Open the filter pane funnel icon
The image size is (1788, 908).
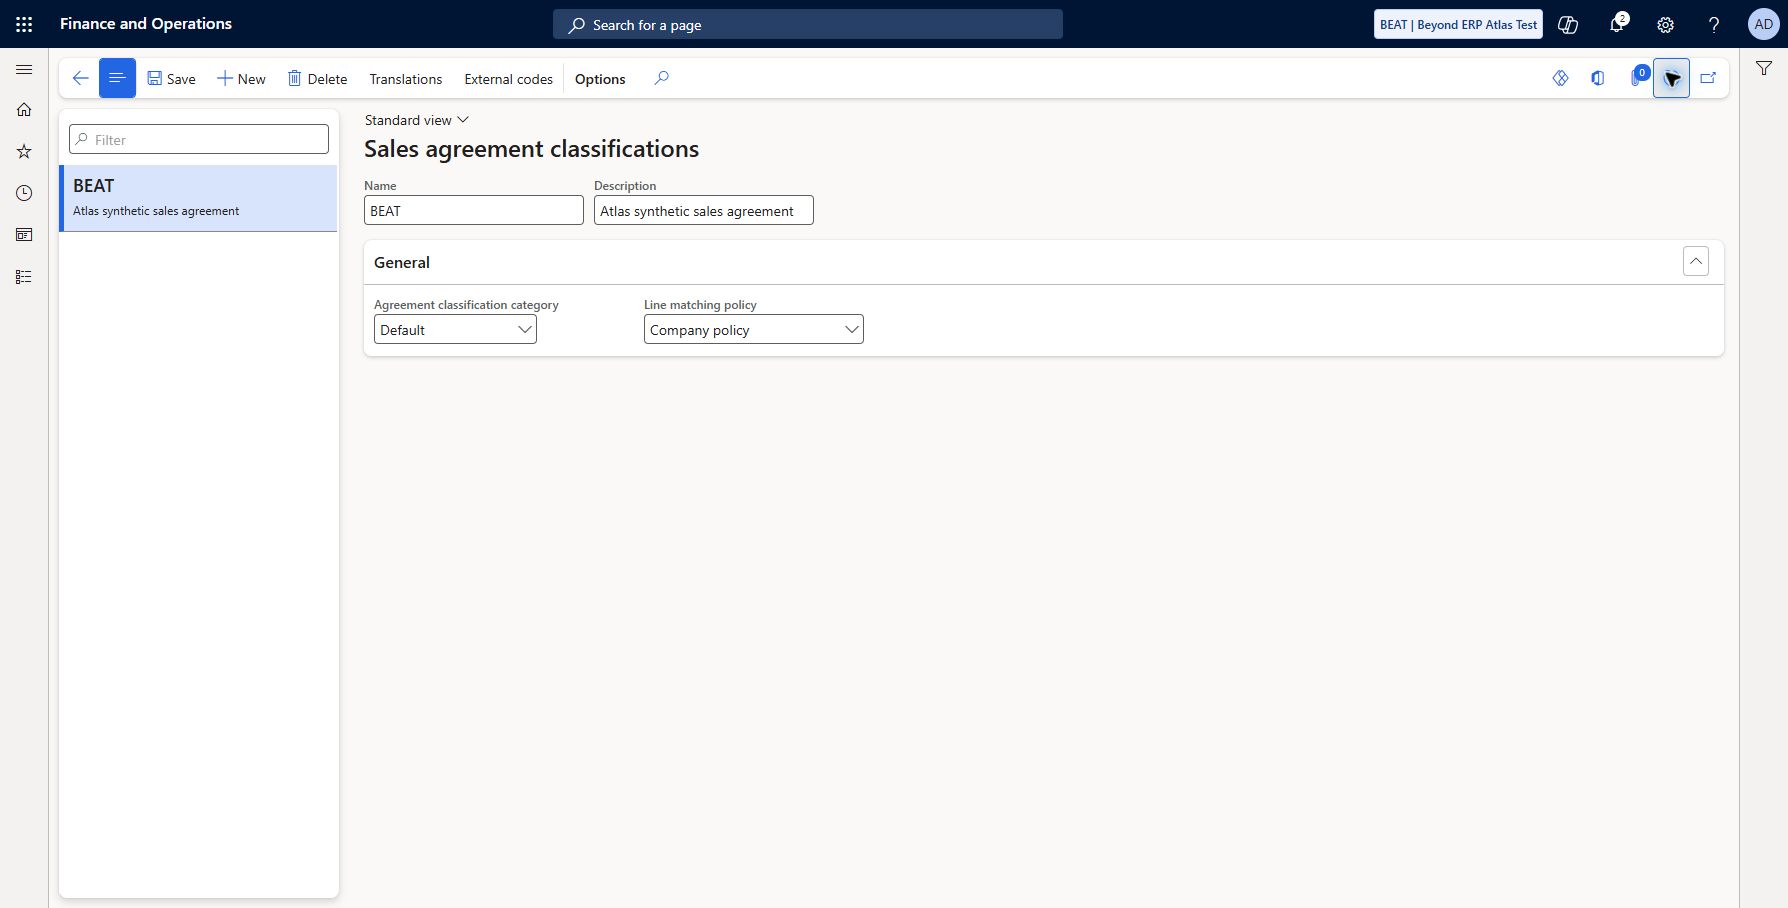pos(1764,68)
